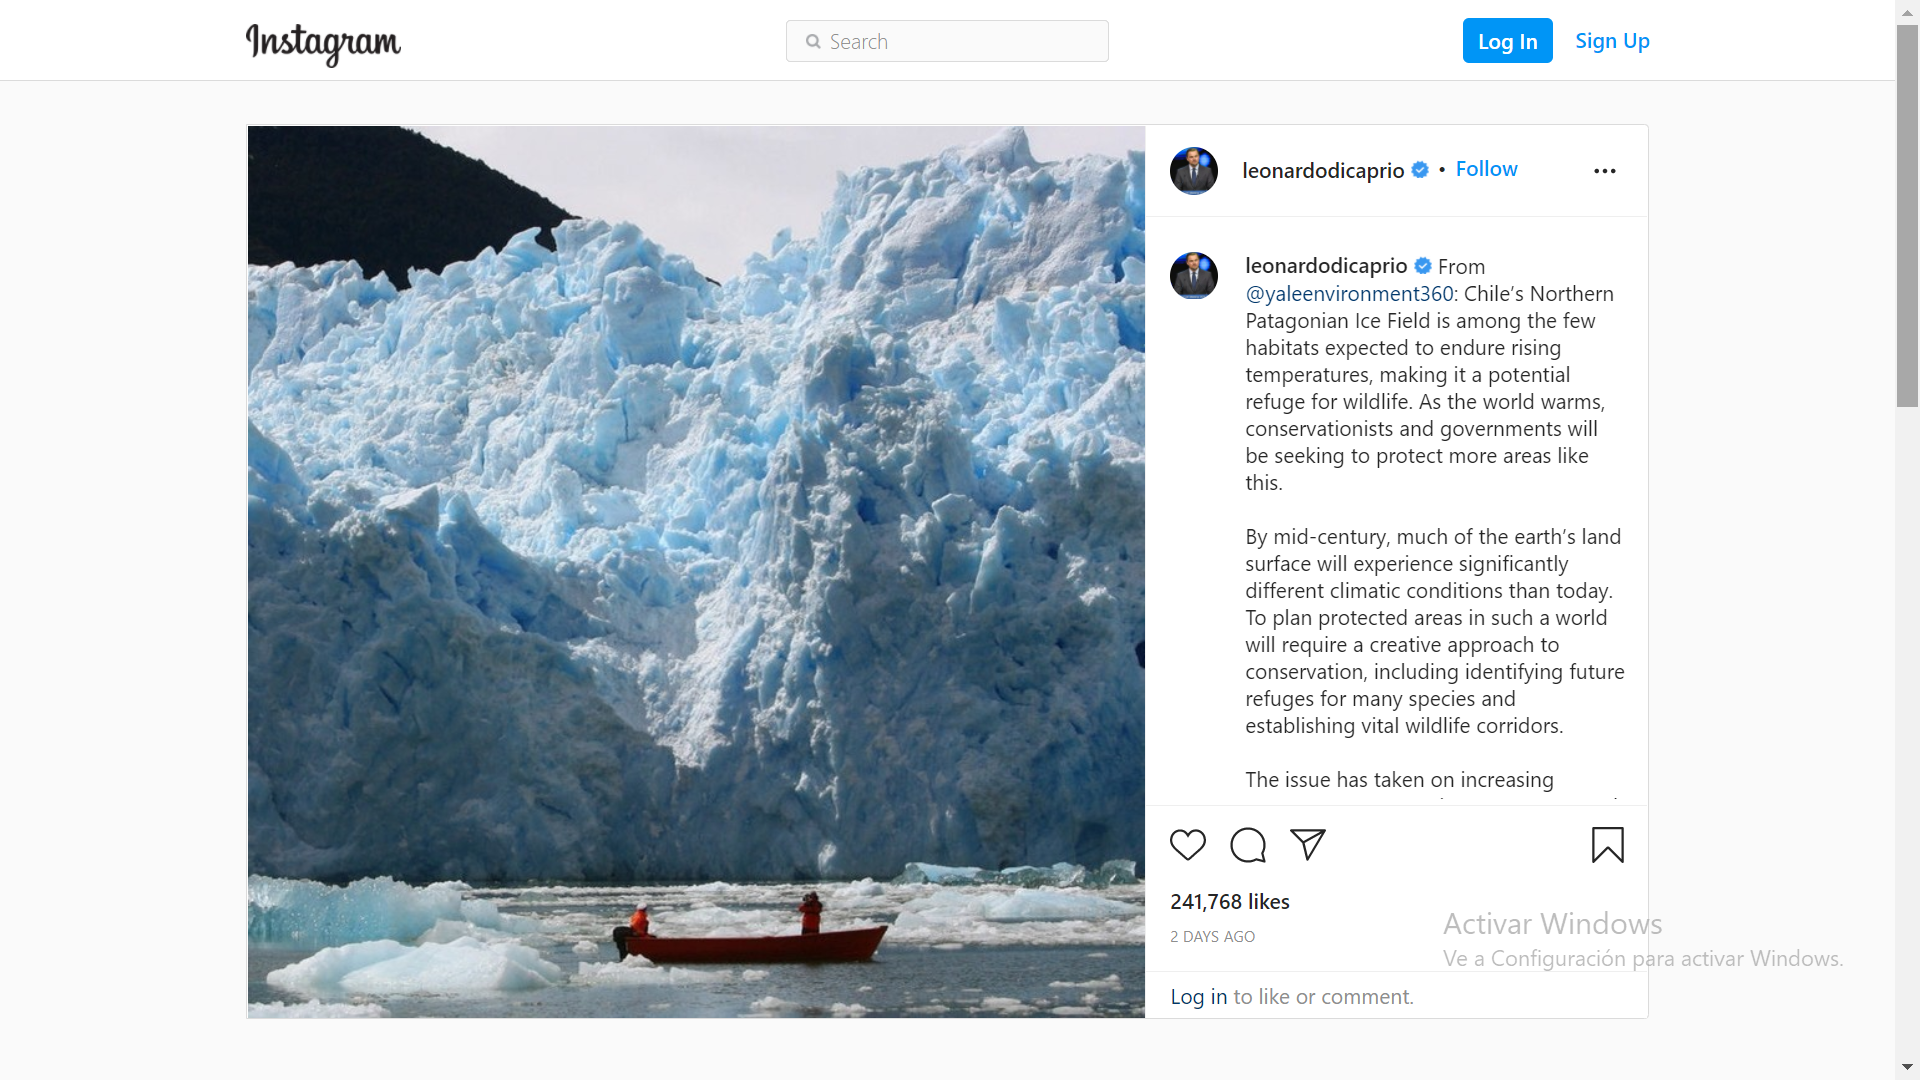
Task: Open the comment bubble icon
Action: pos(1247,845)
